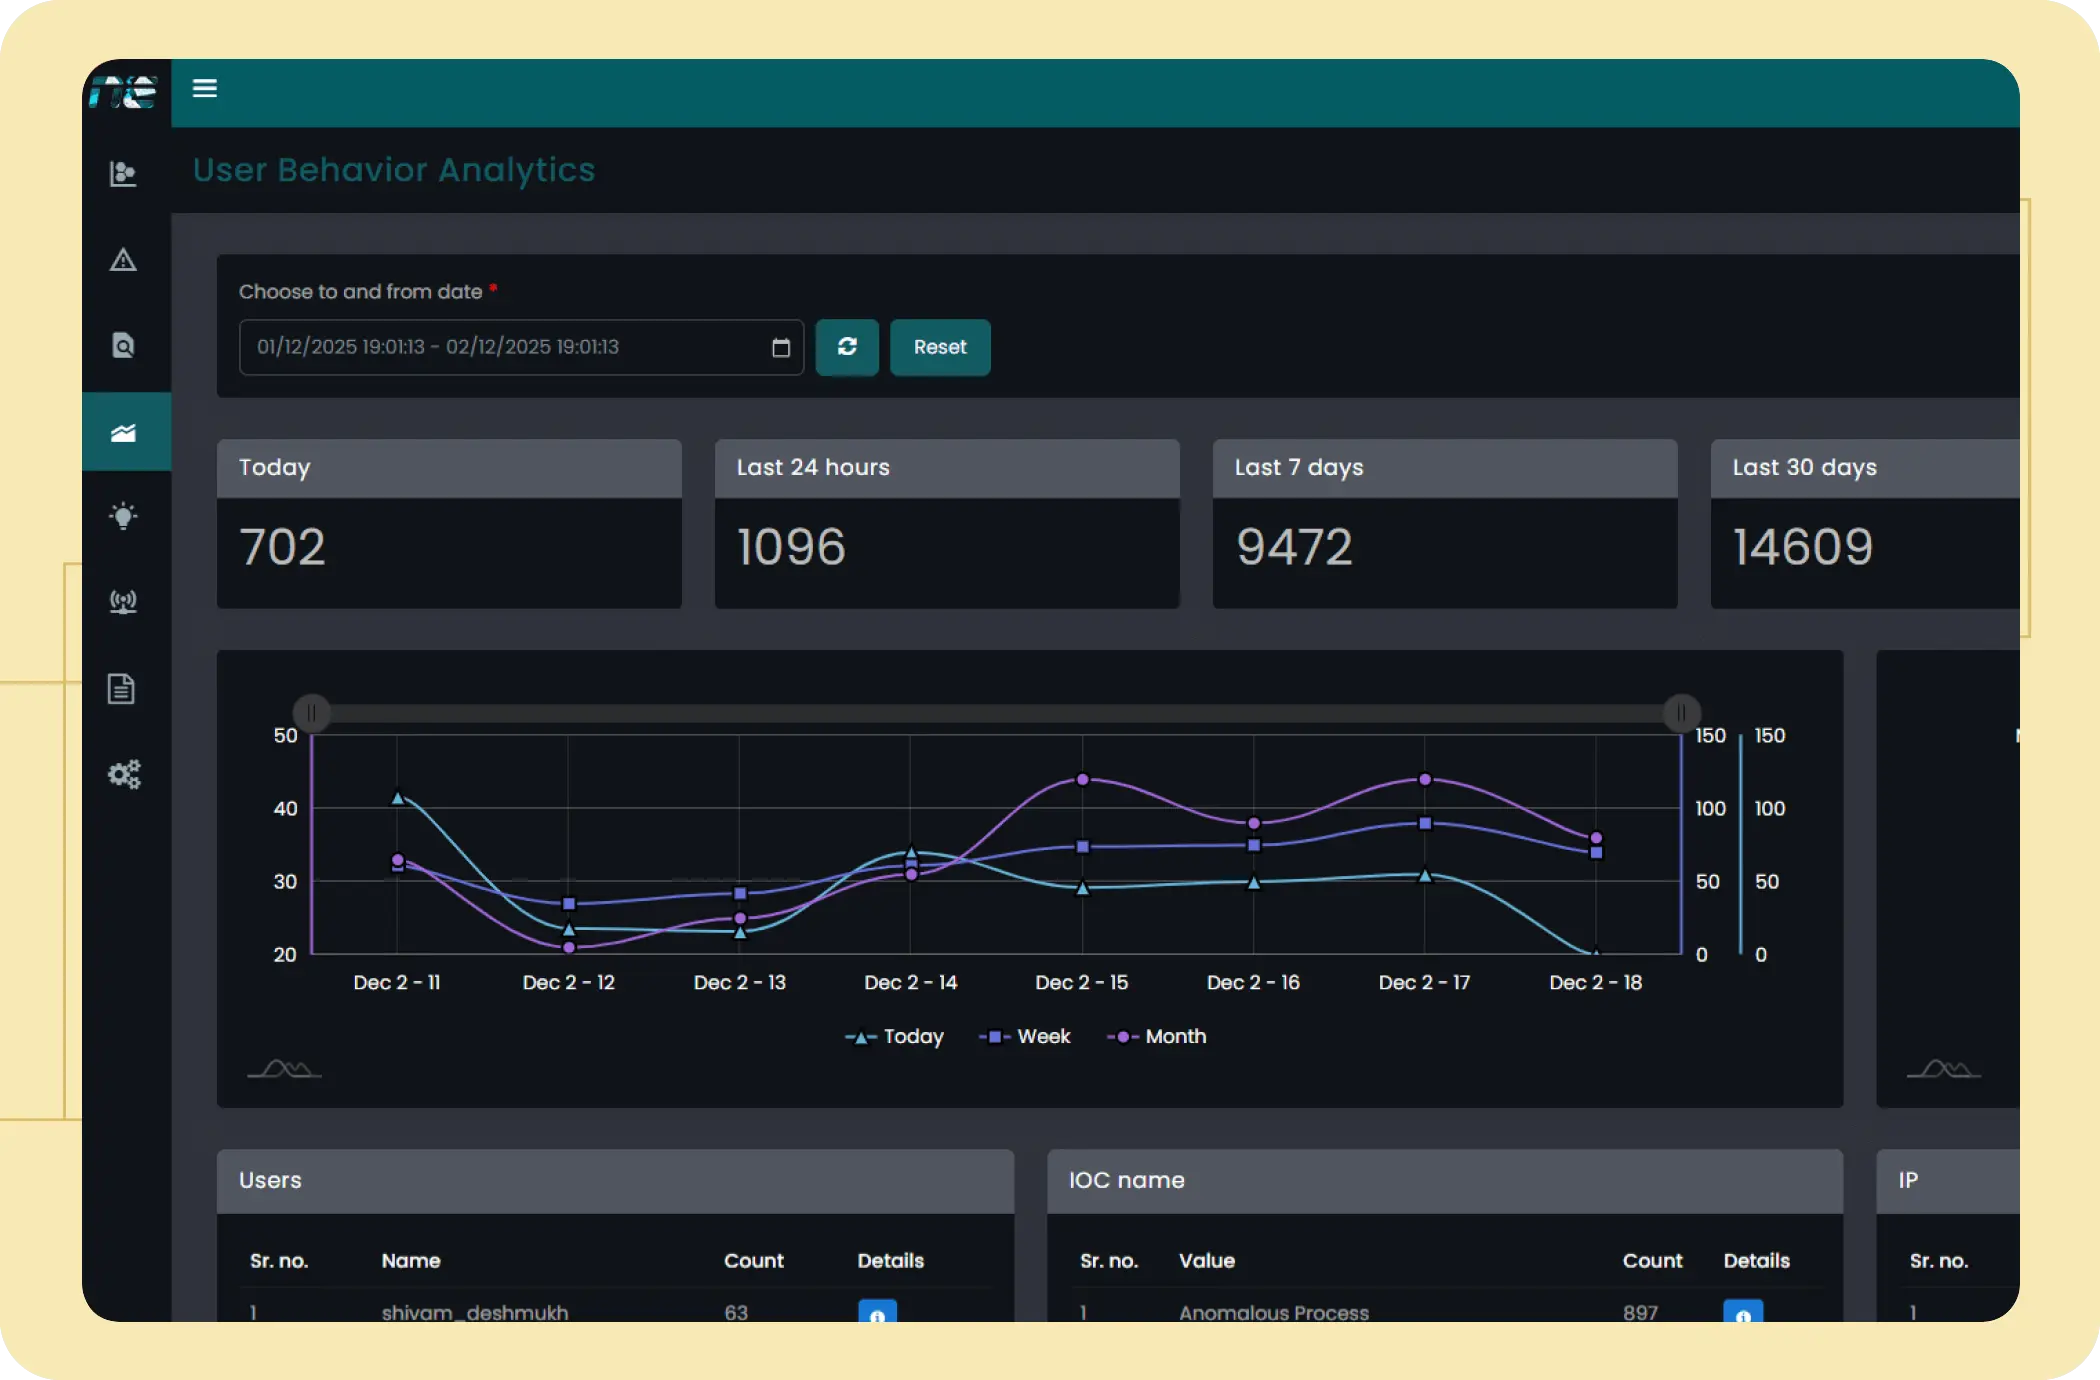The image size is (2100, 1380).
Task: Open the alerts warning triangle icon
Action: pos(123,261)
